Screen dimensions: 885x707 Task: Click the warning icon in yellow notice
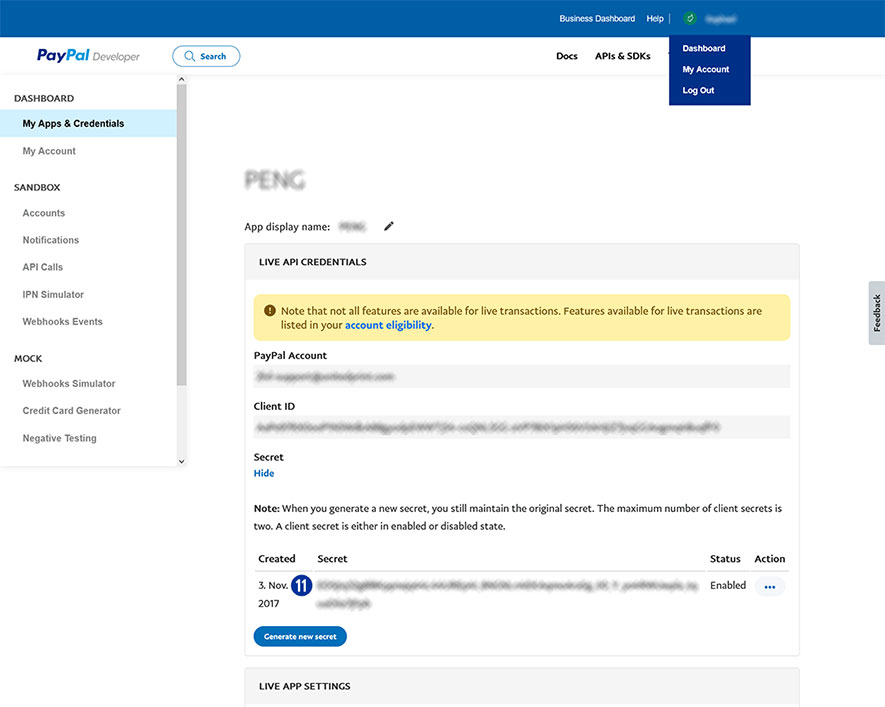coord(270,311)
